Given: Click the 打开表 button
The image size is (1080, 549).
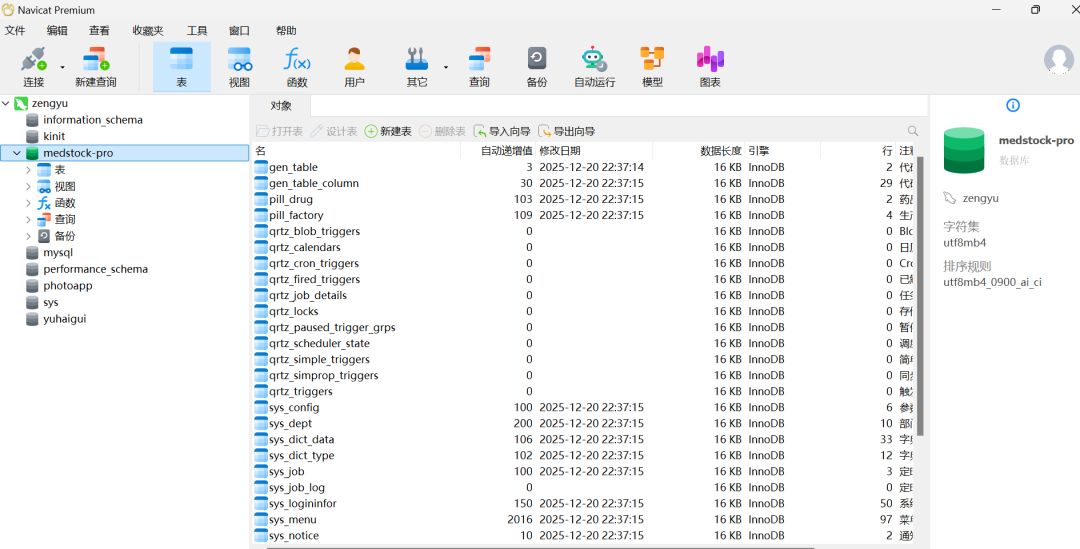Looking at the screenshot, I should click(280, 131).
